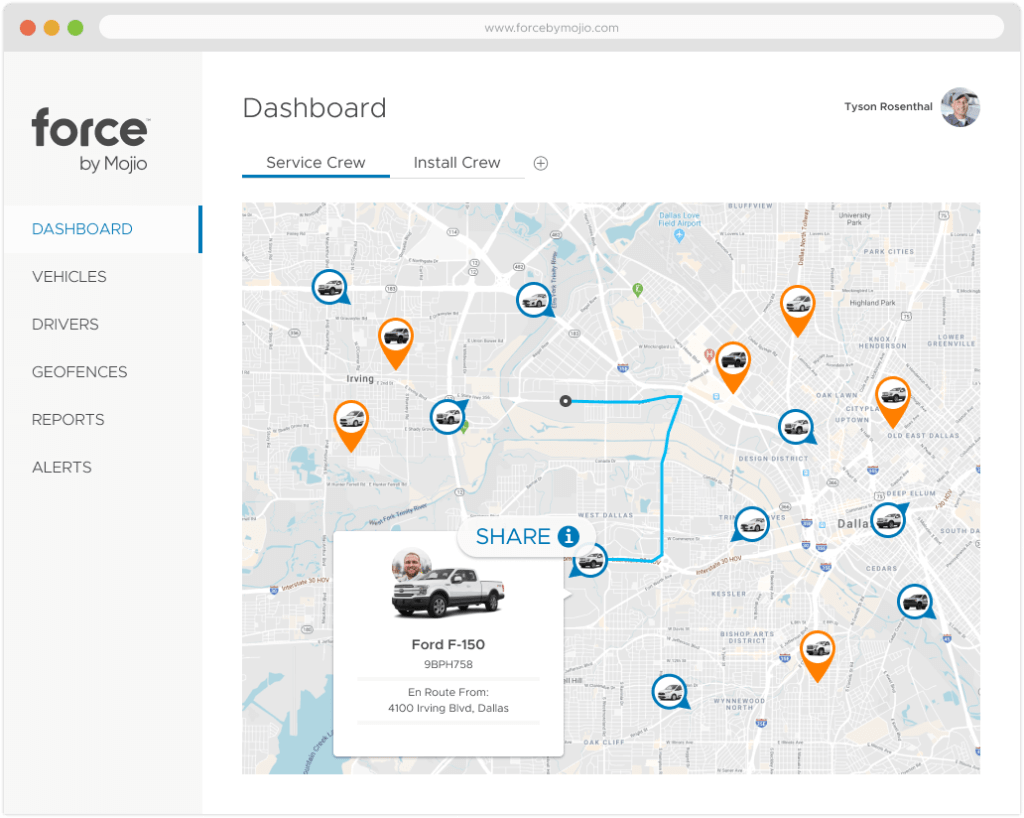Open the Vehicles sidebar item
1024x818 pixels.
tap(69, 277)
